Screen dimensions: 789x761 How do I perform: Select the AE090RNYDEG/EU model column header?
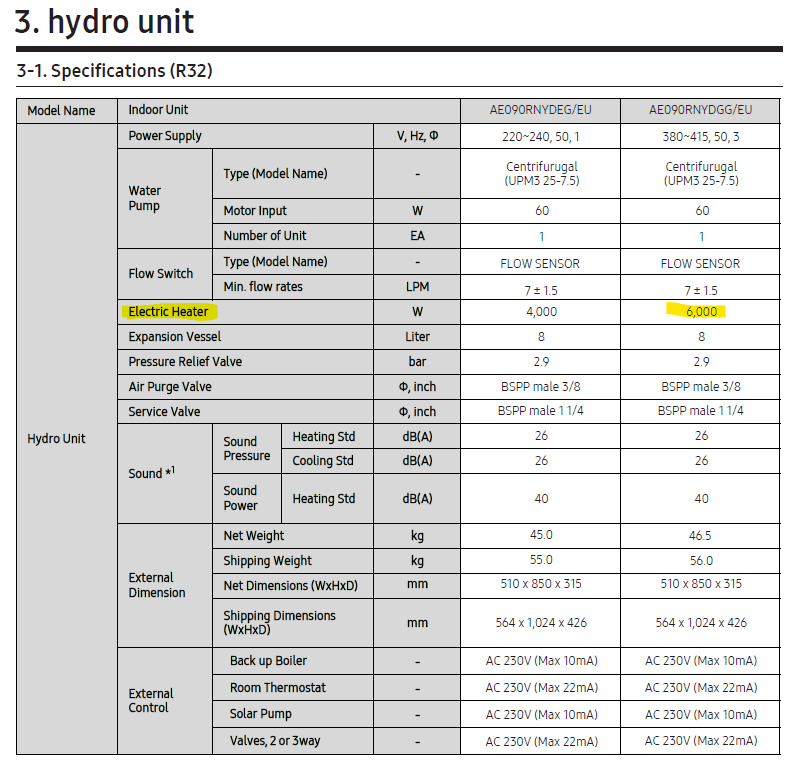click(x=540, y=110)
